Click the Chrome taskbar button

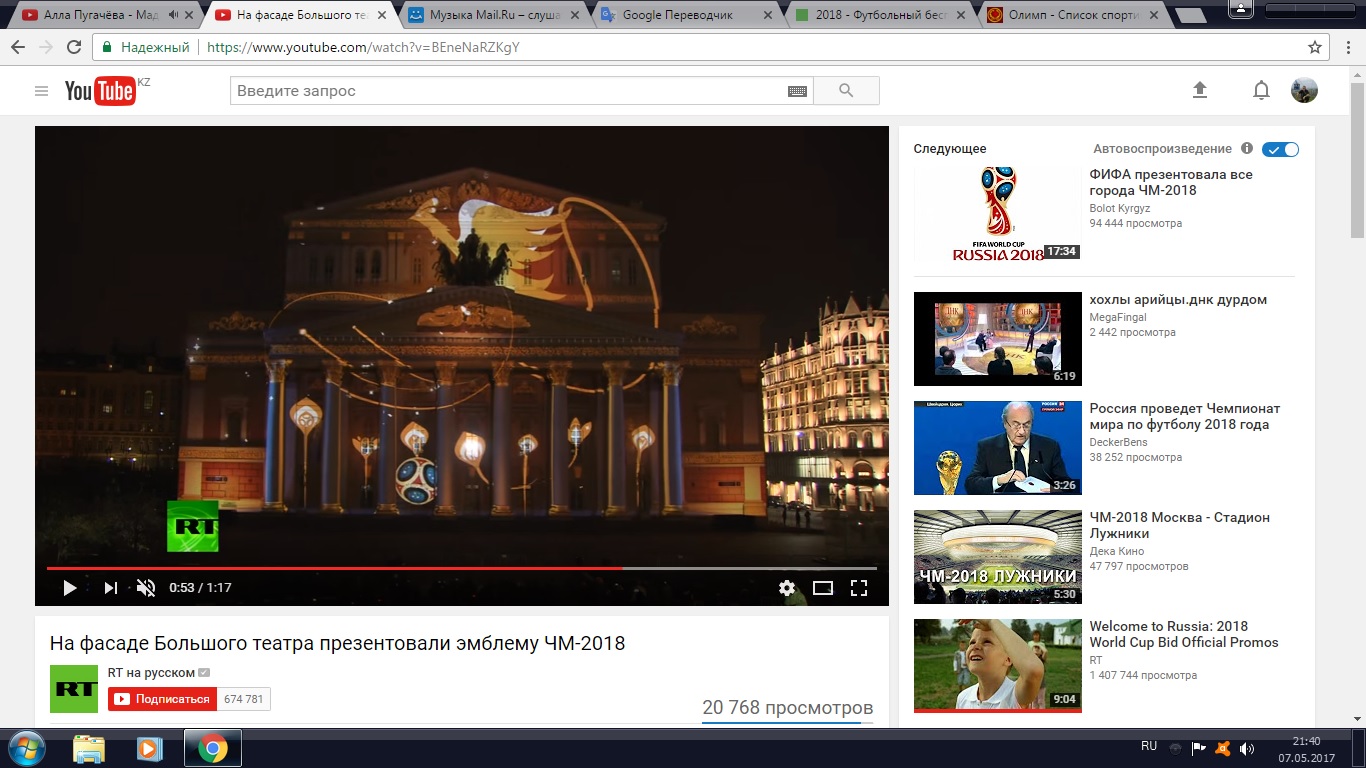[212, 748]
